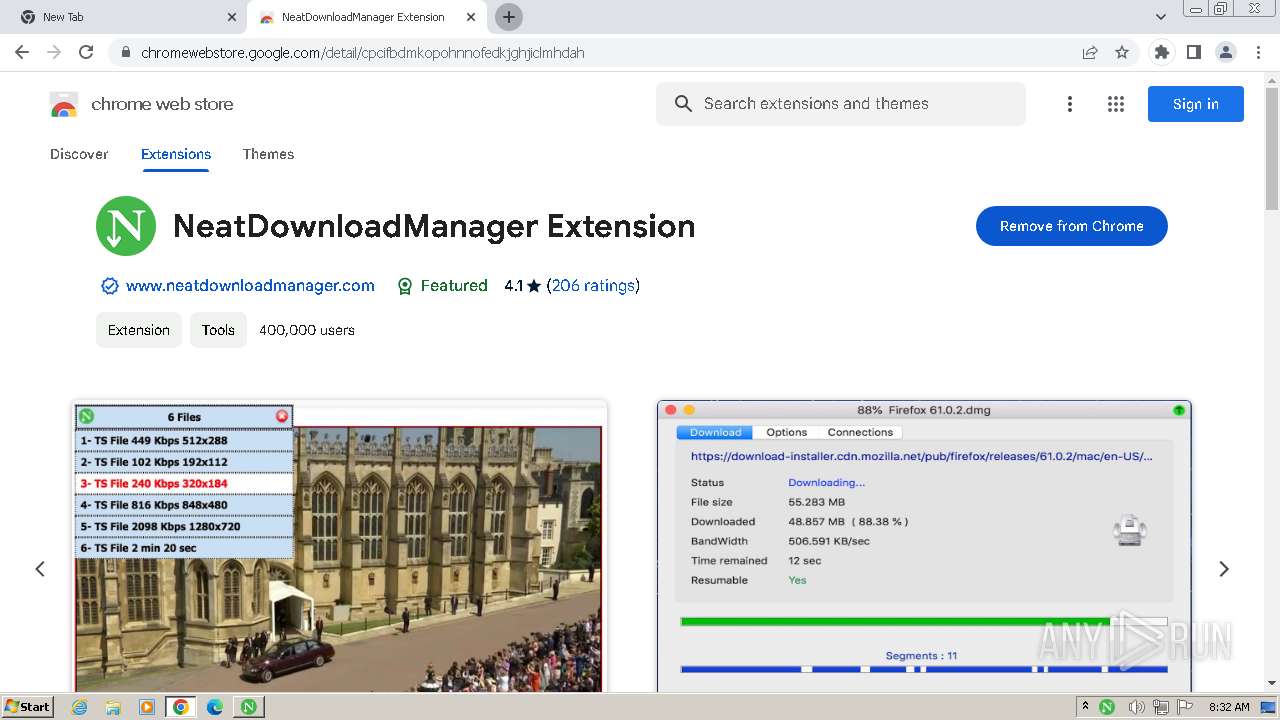Click the chrome web store logo
This screenshot has height=720, width=1280.
(x=141, y=104)
